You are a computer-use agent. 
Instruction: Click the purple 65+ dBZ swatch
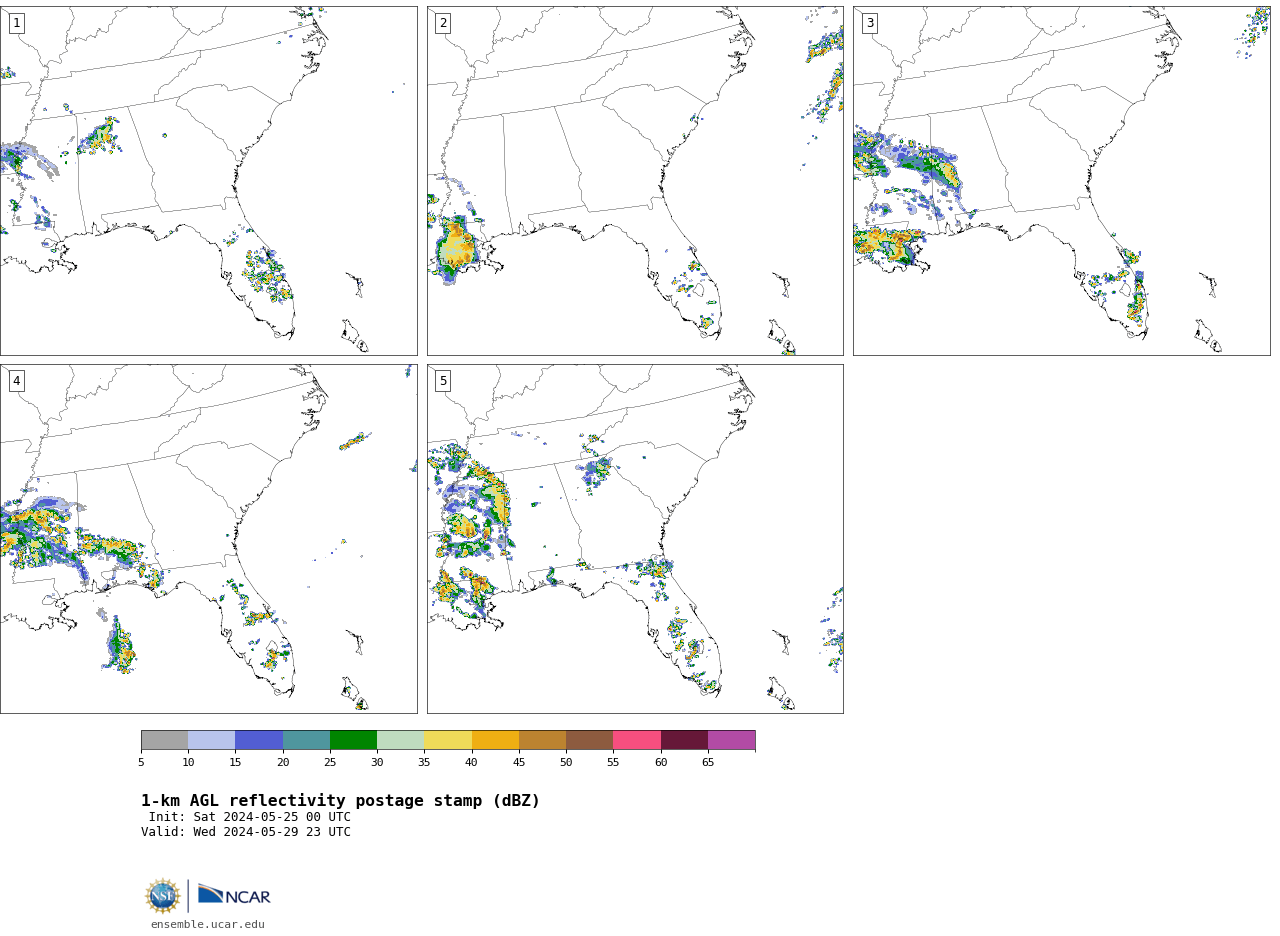pyautogui.click(x=731, y=740)
